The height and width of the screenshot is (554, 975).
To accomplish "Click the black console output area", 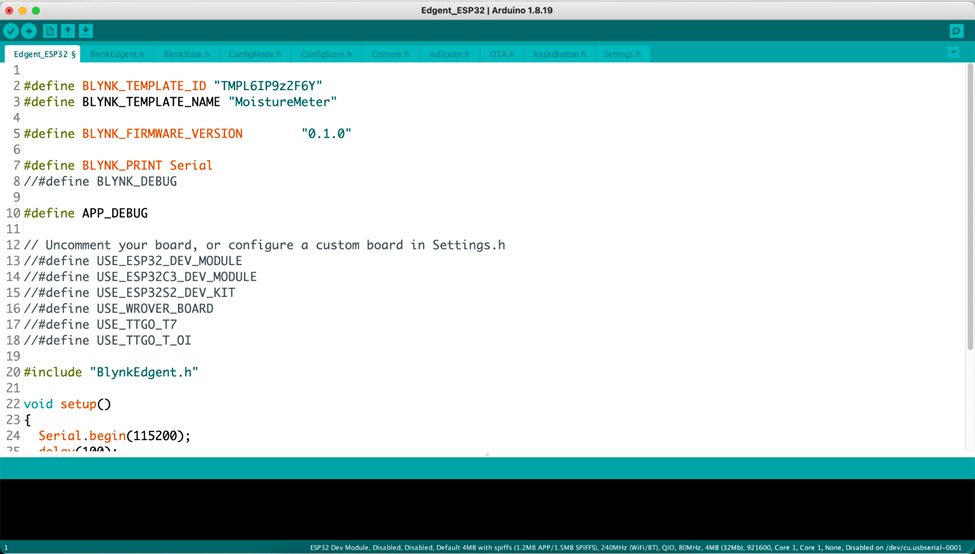I will click(488, 509).
